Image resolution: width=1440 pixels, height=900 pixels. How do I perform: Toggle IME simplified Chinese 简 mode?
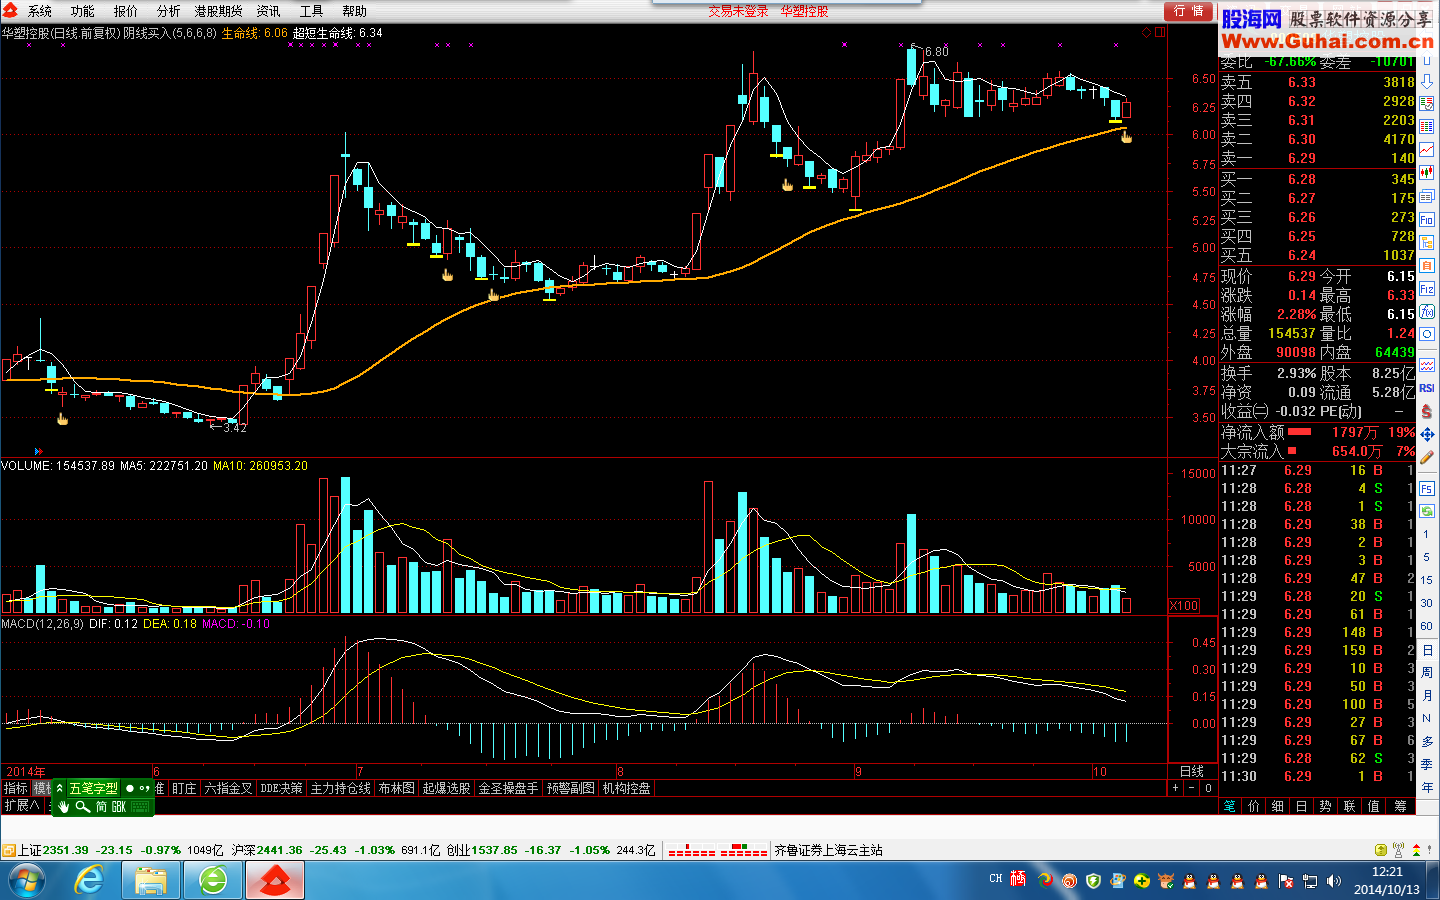click(102, 806)
